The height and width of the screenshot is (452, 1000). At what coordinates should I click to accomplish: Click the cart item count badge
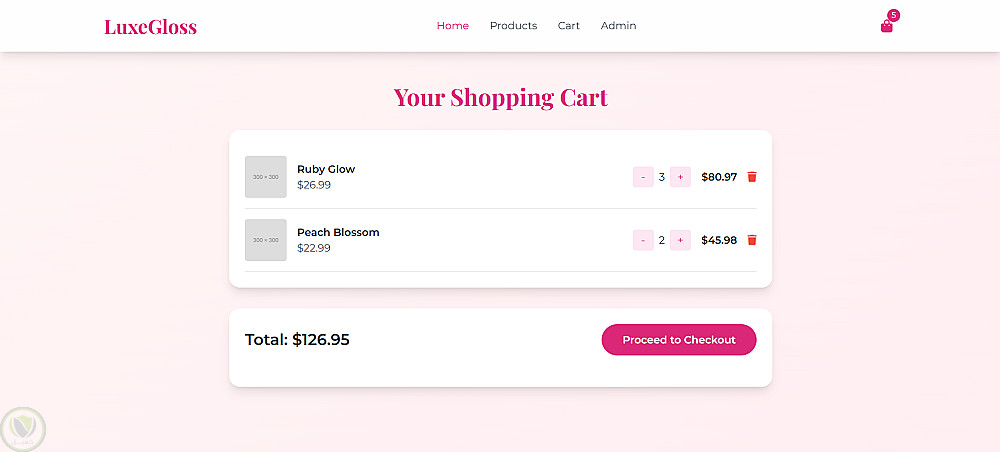(x=893, y=15)
